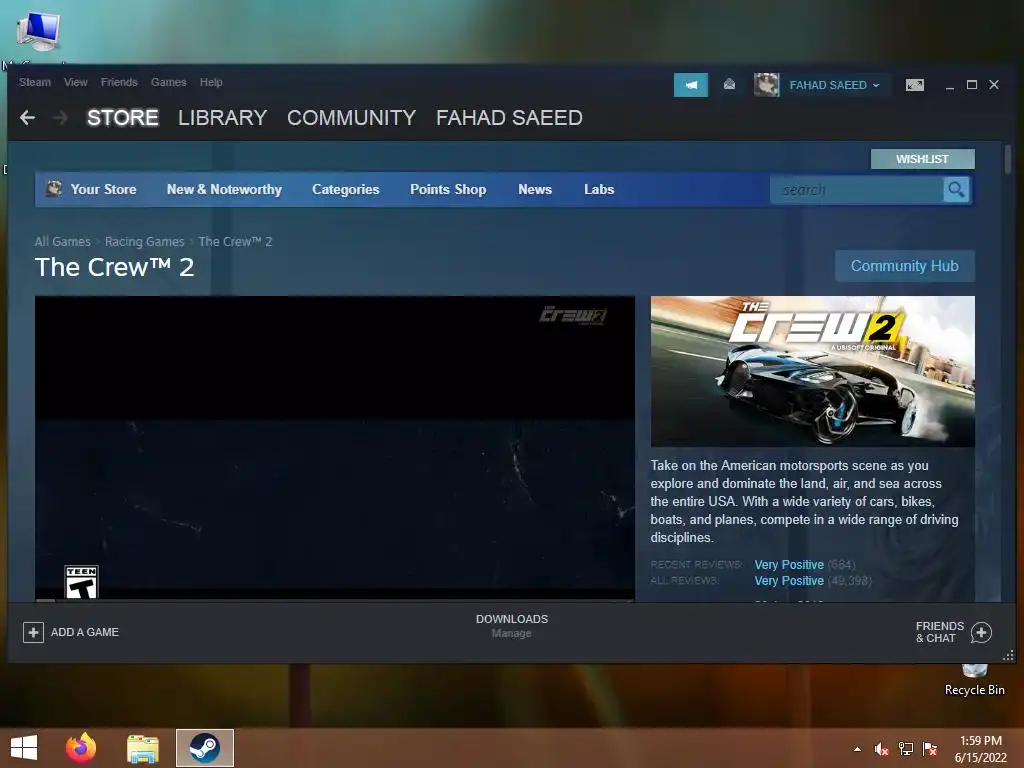Click The Crew 2 breadcrumb link

pyautogui.click(x=235, y=242)
